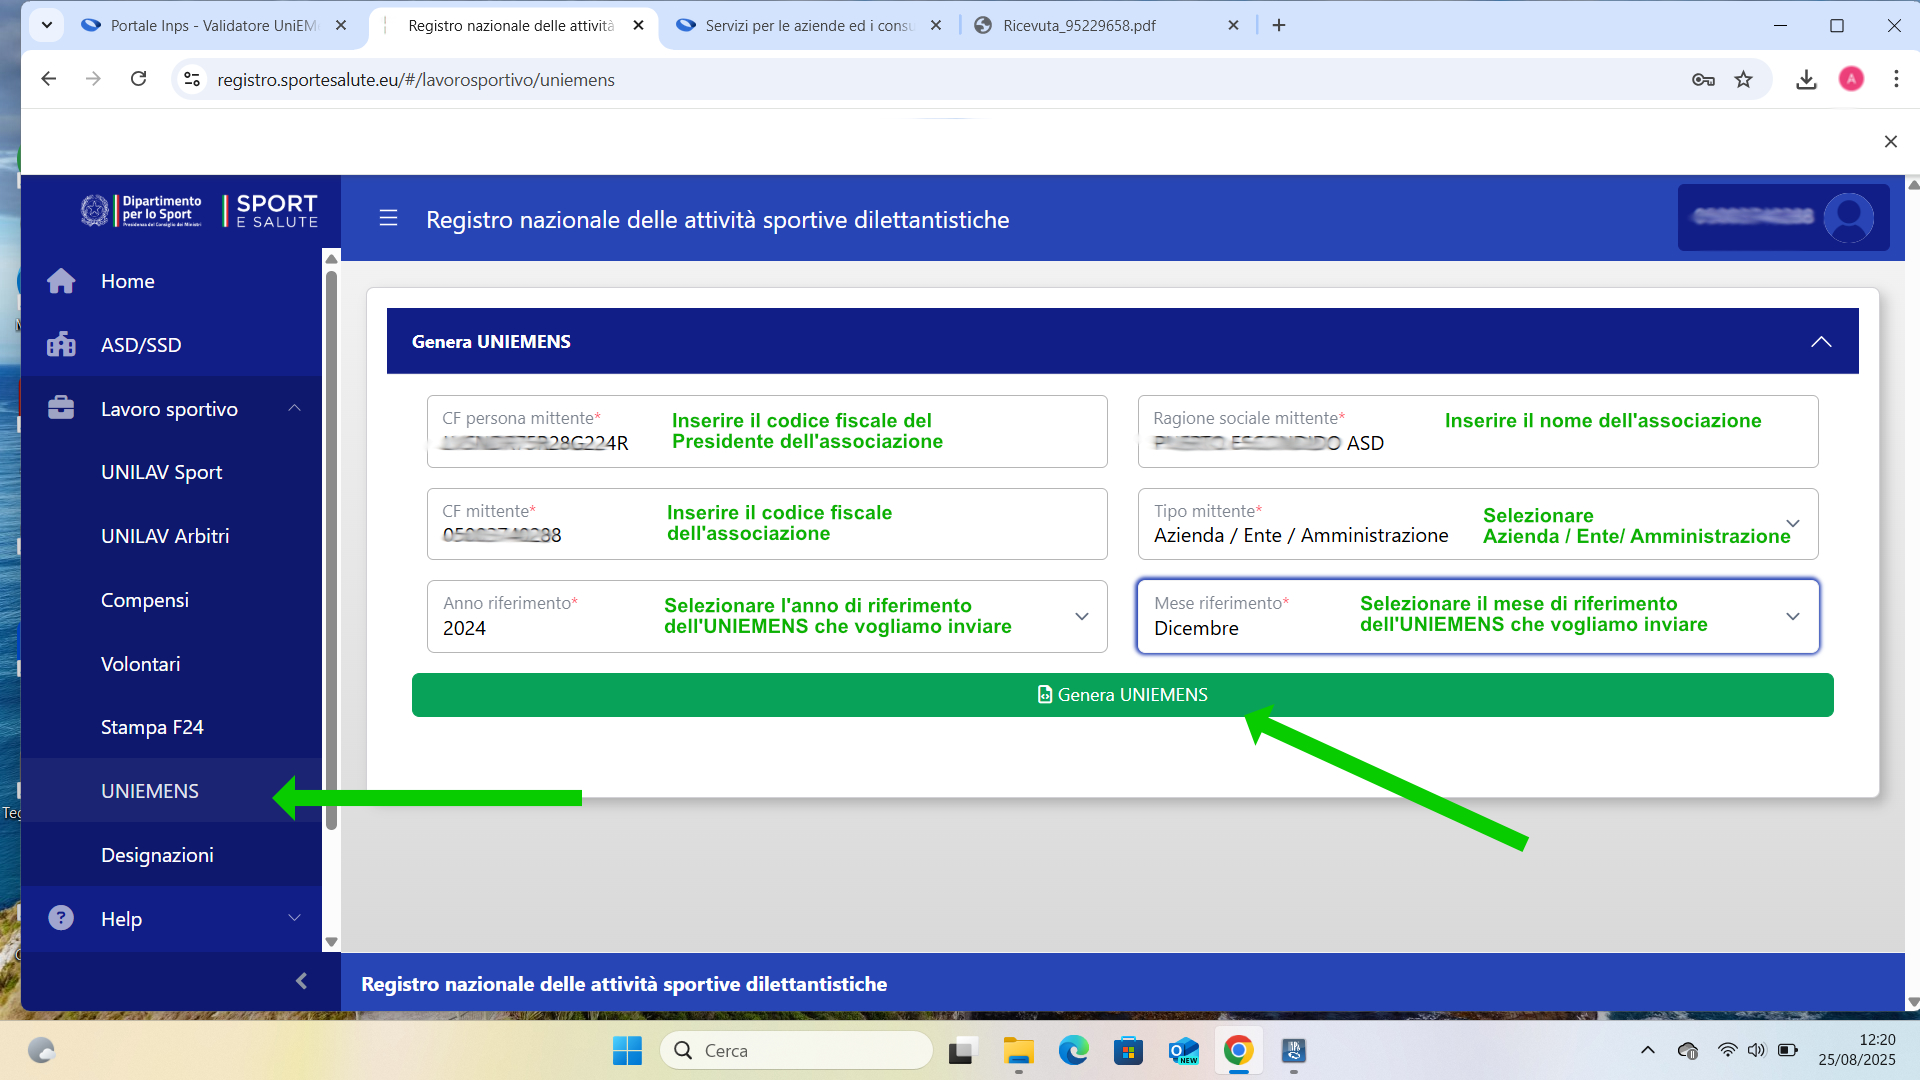
Task: Open the Compensi sidebar link
Action: (145, 600)
